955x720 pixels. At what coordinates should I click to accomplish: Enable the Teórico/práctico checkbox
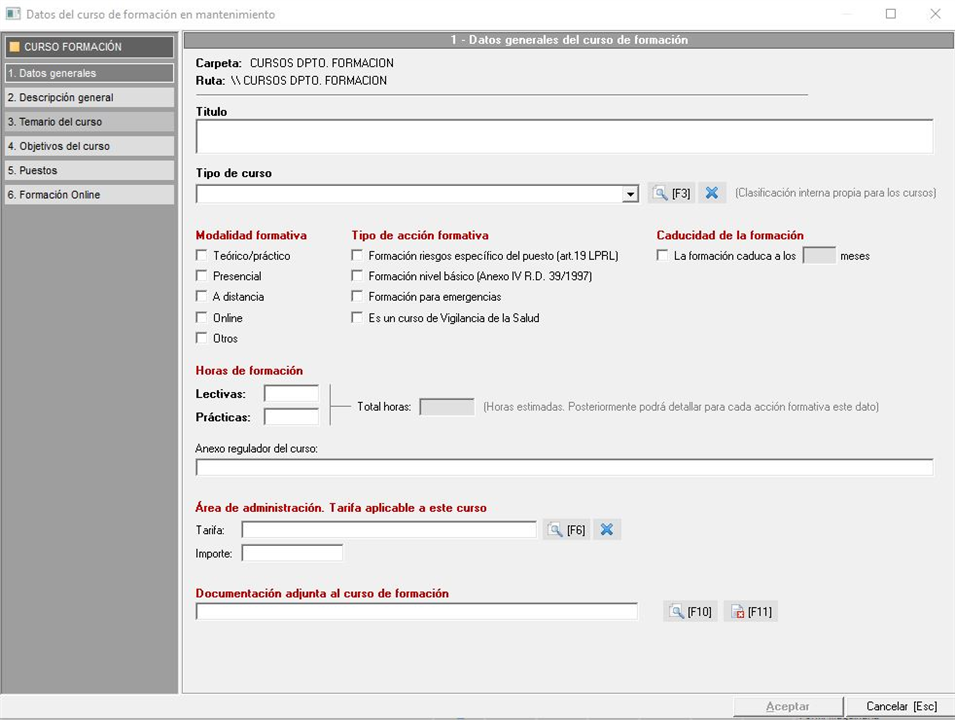pos(202,256)
